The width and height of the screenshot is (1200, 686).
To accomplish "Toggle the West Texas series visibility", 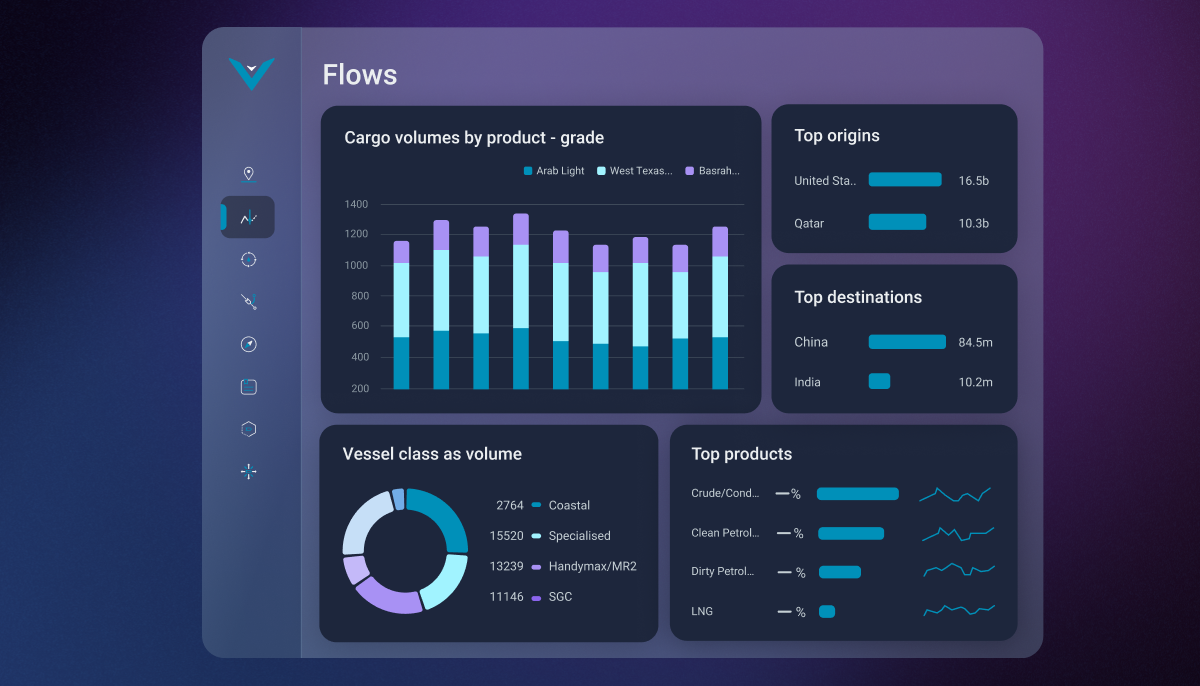I will pyautogui.click(x=637, y=171).
